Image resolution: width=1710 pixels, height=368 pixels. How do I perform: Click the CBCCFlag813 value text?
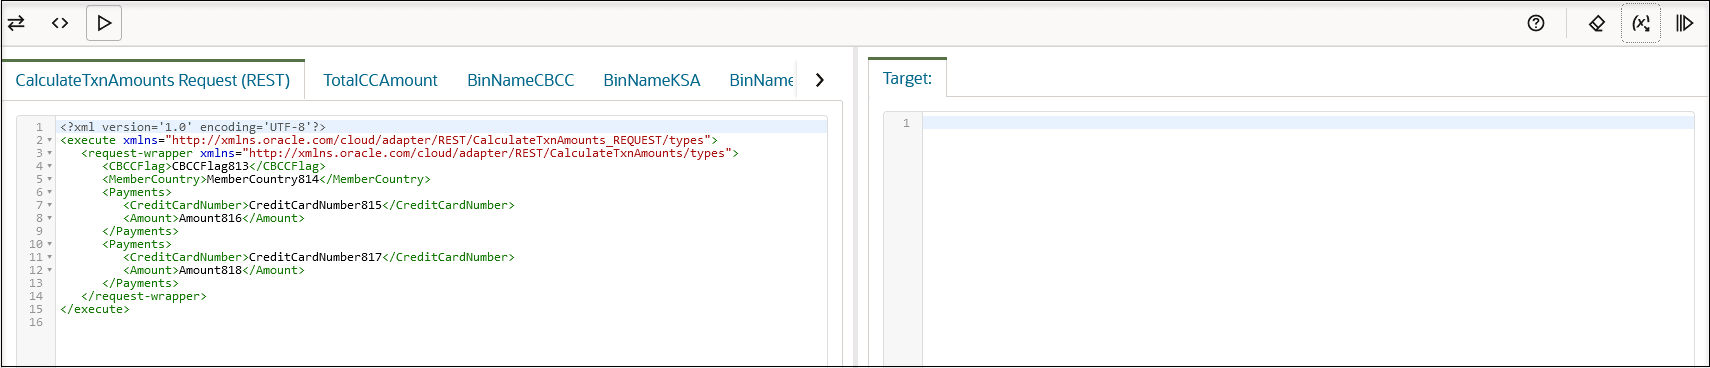point(210,166)
